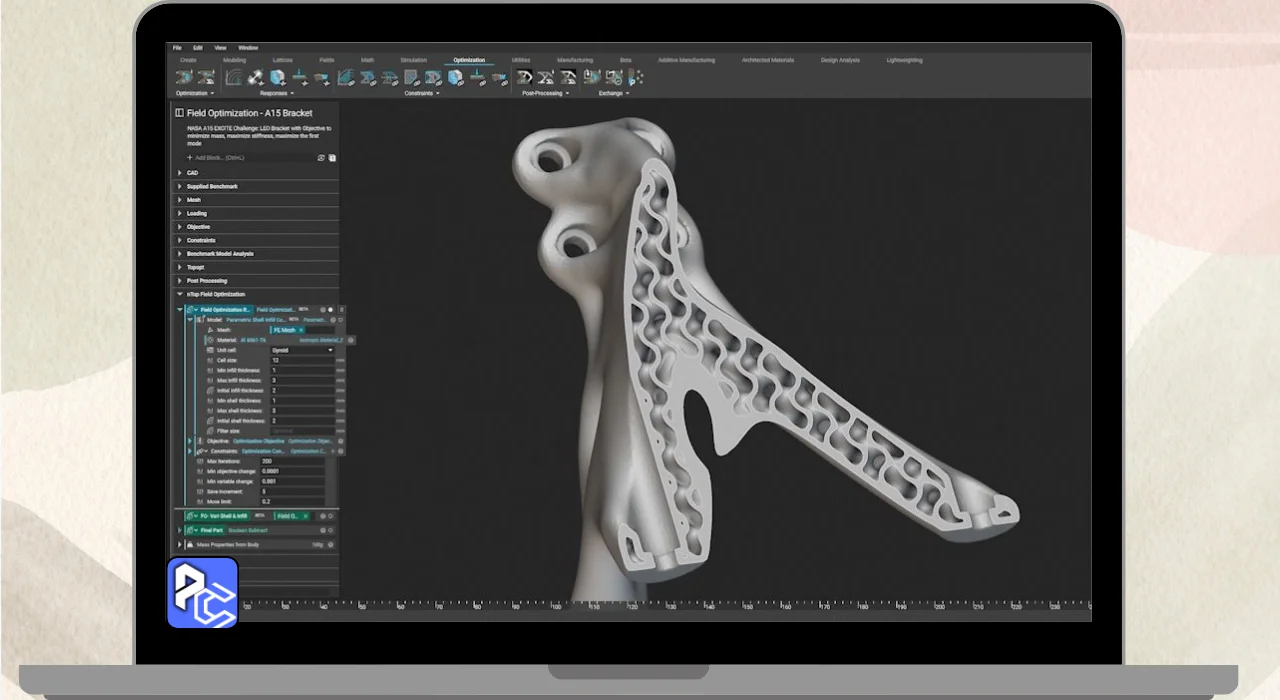Click the app logo badge in bottom-left
The image size is (1280, 700).
(202, 593)
